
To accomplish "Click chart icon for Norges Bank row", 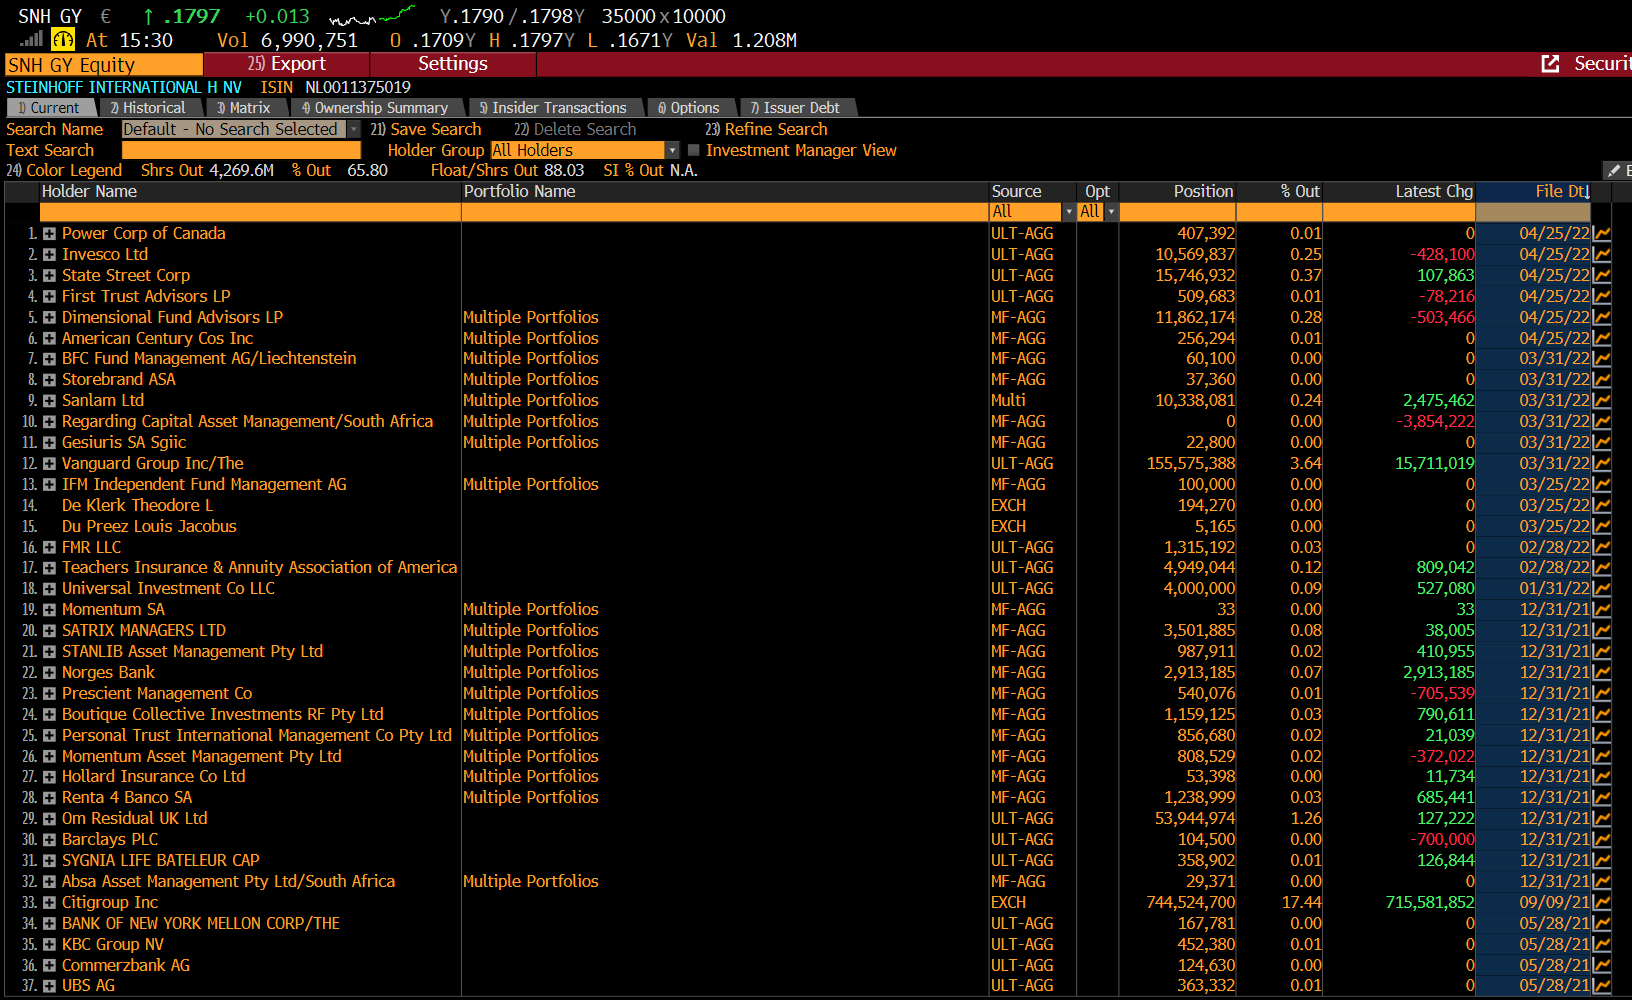I will (1602, 672).
